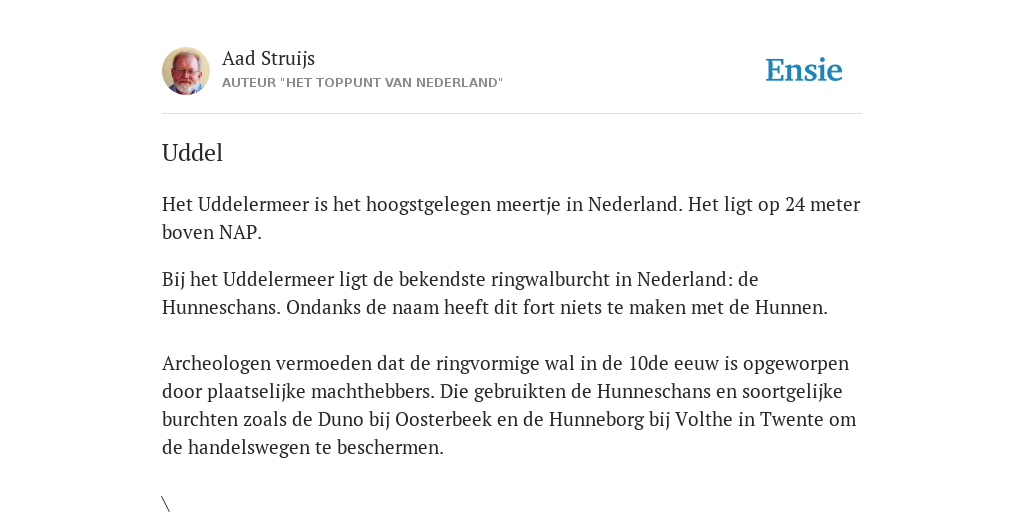The width and height of the screenshot is (1024, 512).
Task: Click the text 'boven NAP.'
Action: [x=212, y=232]
